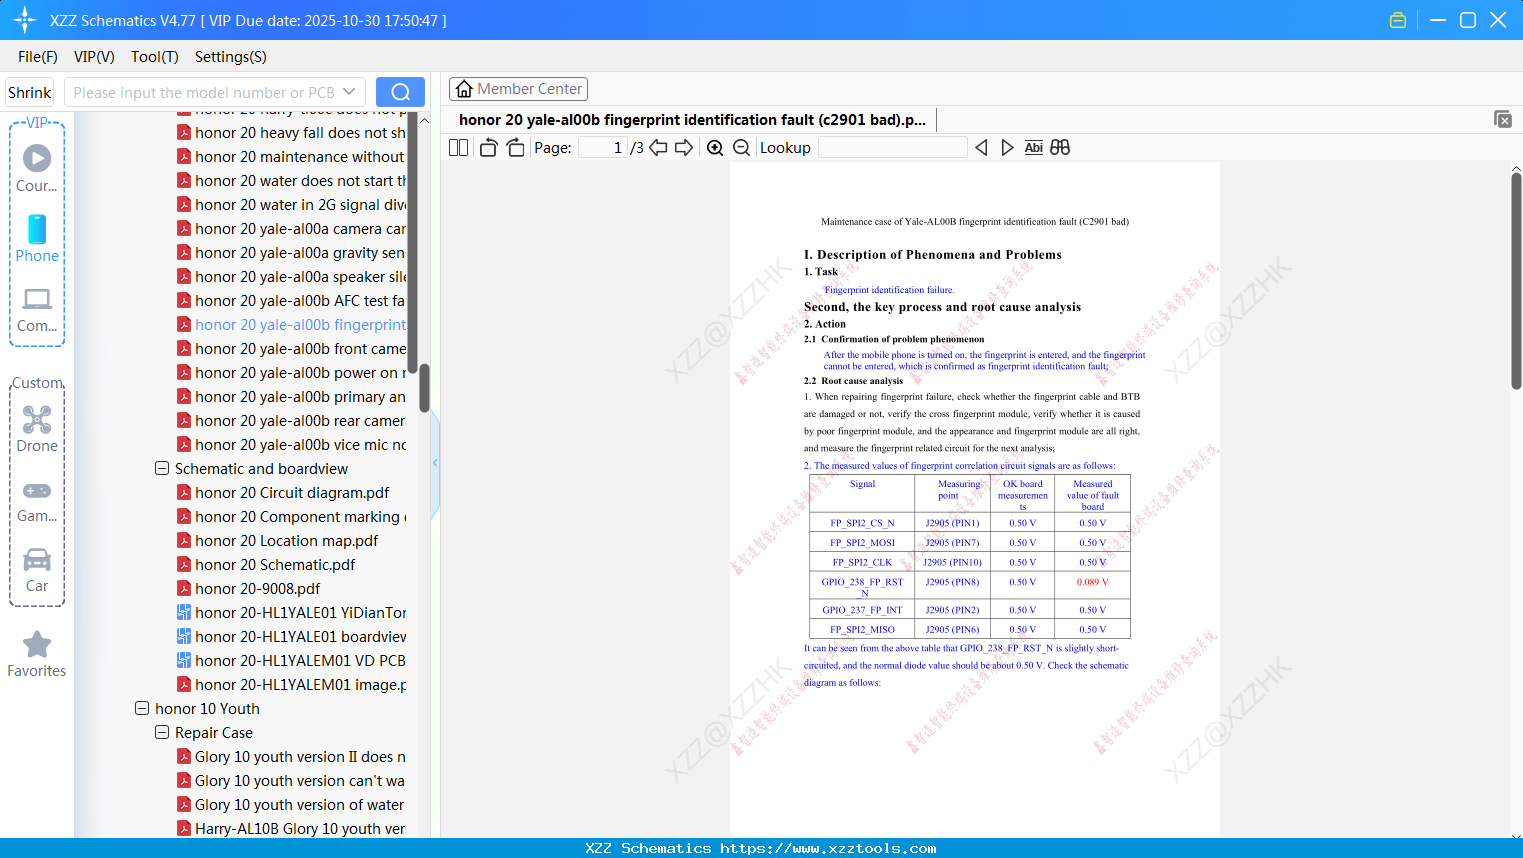Select the Phone category icon

37,239
